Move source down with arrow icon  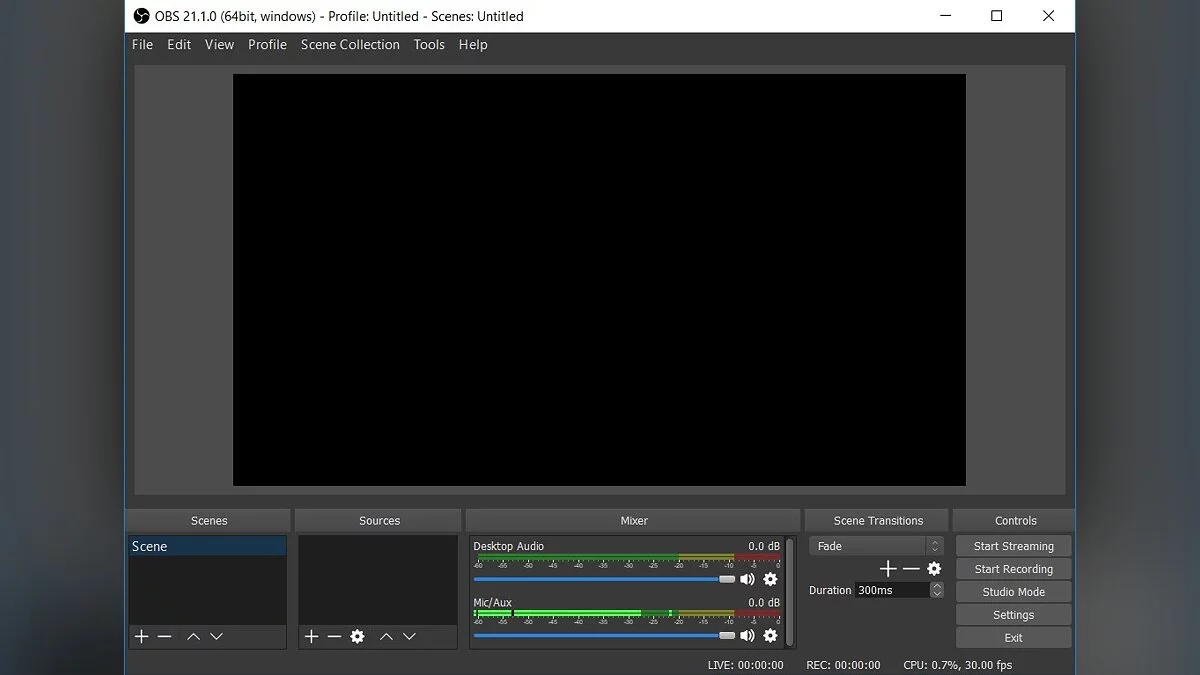pyautogui.click(x=409, y=636)
